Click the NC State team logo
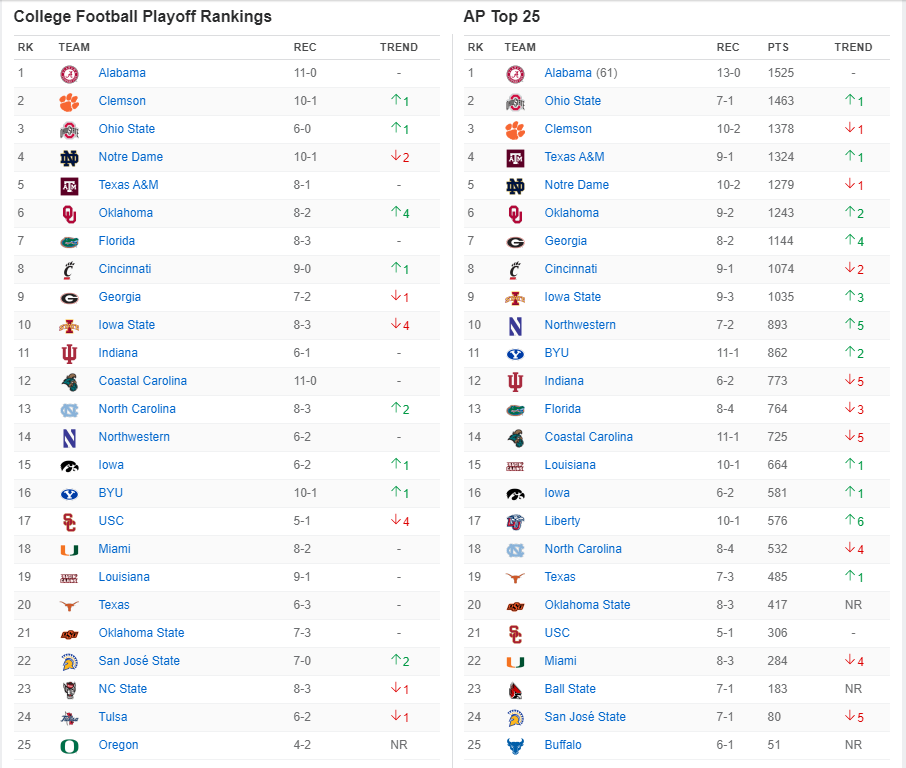Image resolution: width=906 pixels, height=768 pixels. pos(69,689)
